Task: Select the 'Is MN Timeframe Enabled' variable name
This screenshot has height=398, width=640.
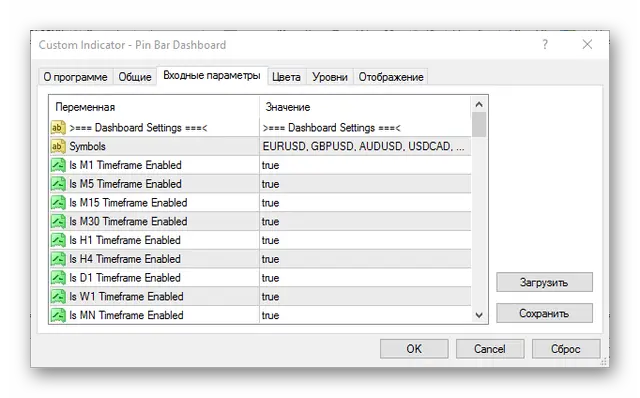Action: 126,315
